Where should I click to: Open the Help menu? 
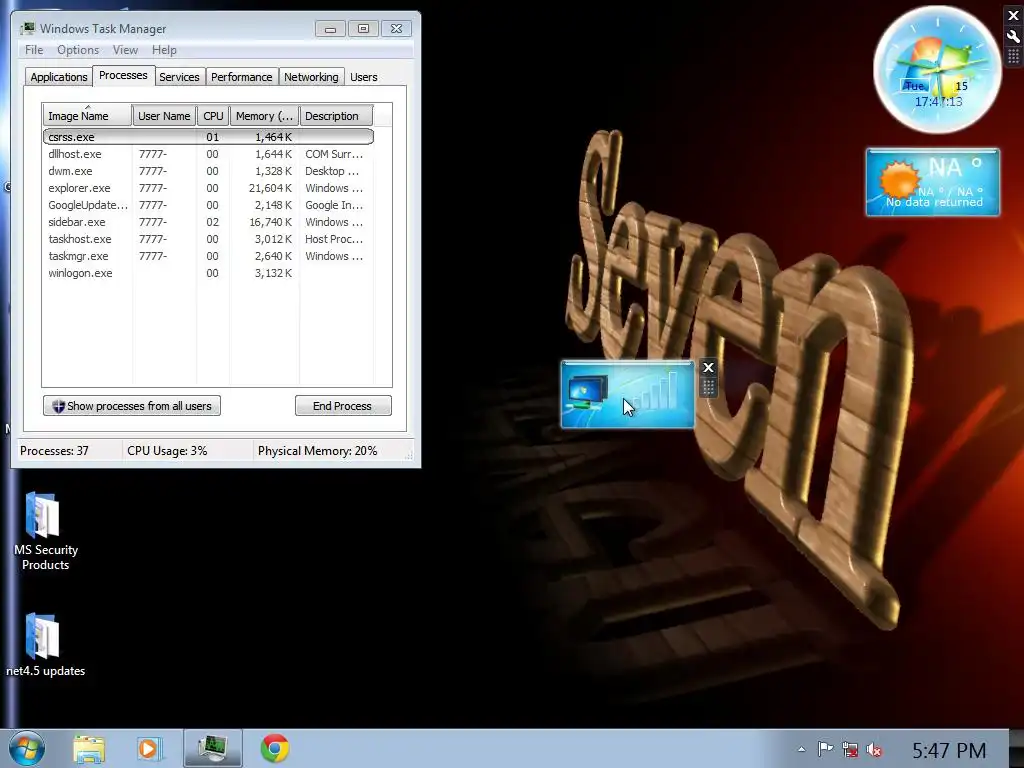[x=164, y=50]
